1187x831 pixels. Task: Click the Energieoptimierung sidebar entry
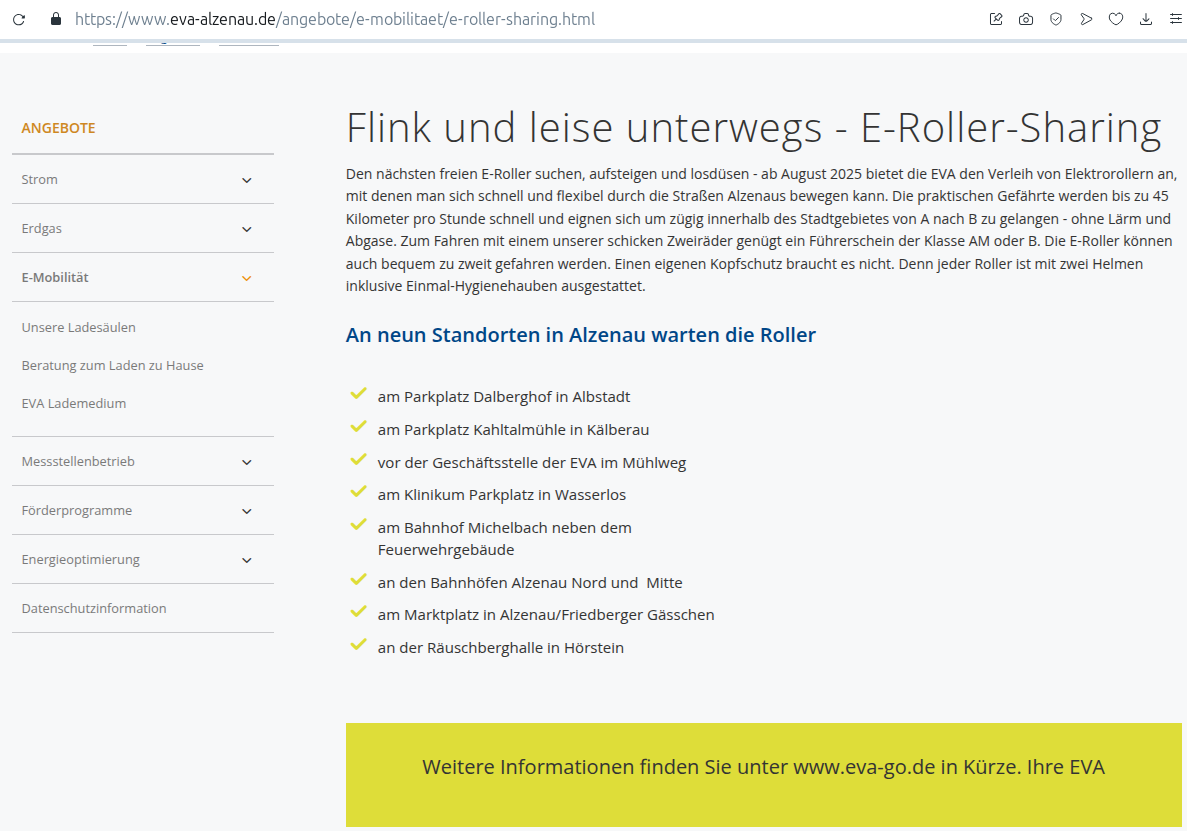pyautogui.click(x=81, y=560)
